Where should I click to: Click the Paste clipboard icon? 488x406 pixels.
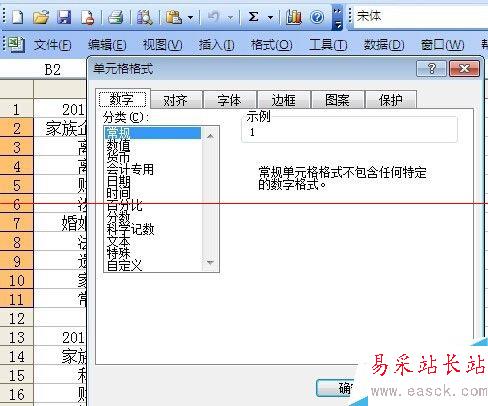tap(174, 17)
